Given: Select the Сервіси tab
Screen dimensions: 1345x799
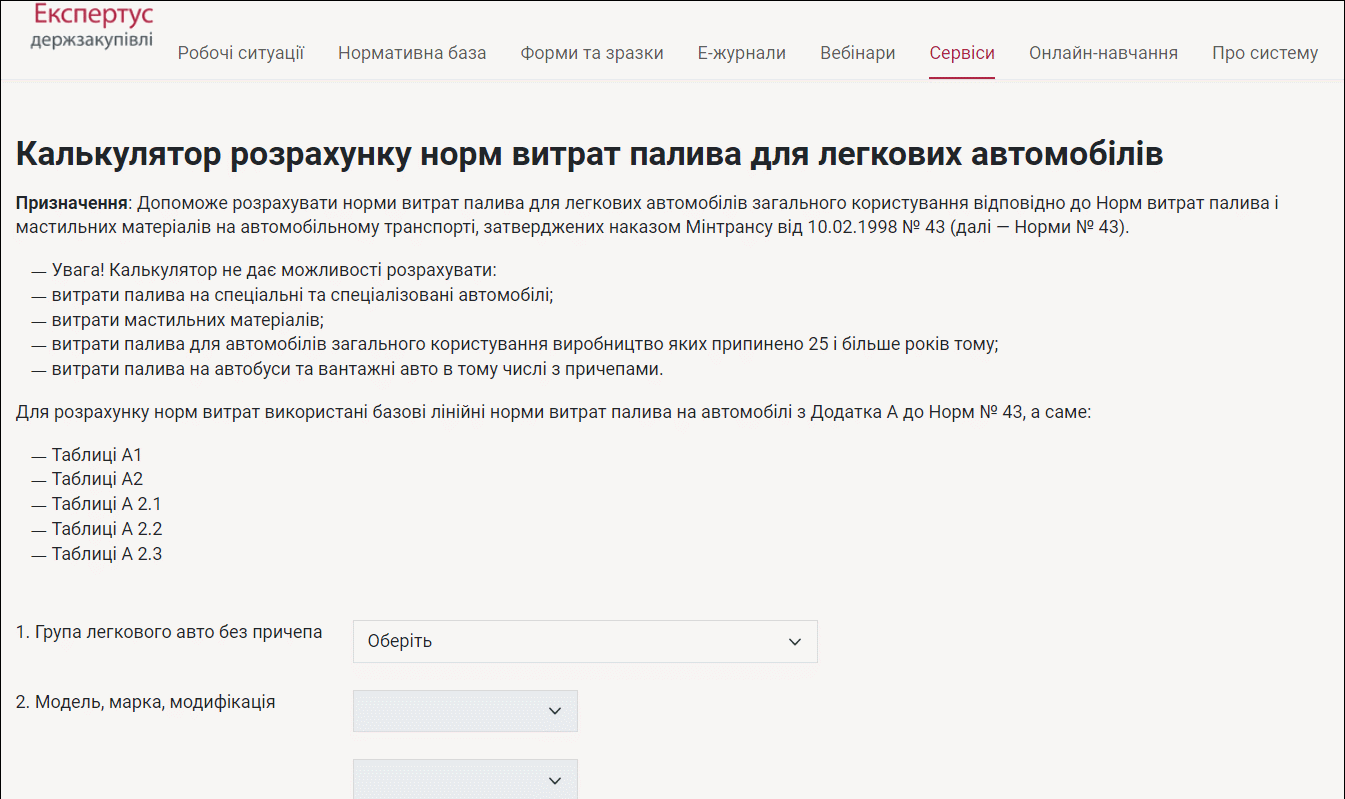Looking at the screenshot, I should point(961,53).
